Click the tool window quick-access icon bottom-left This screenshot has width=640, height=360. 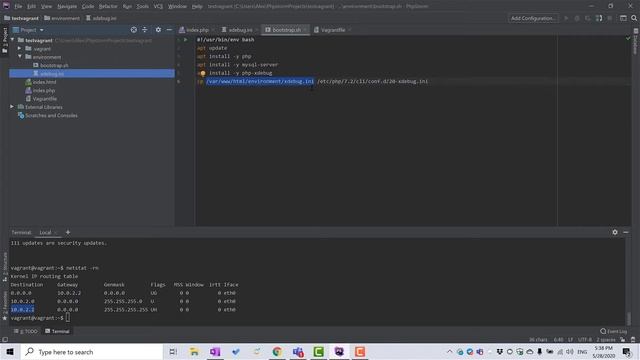pyautogui.click(x=4, y=339)
